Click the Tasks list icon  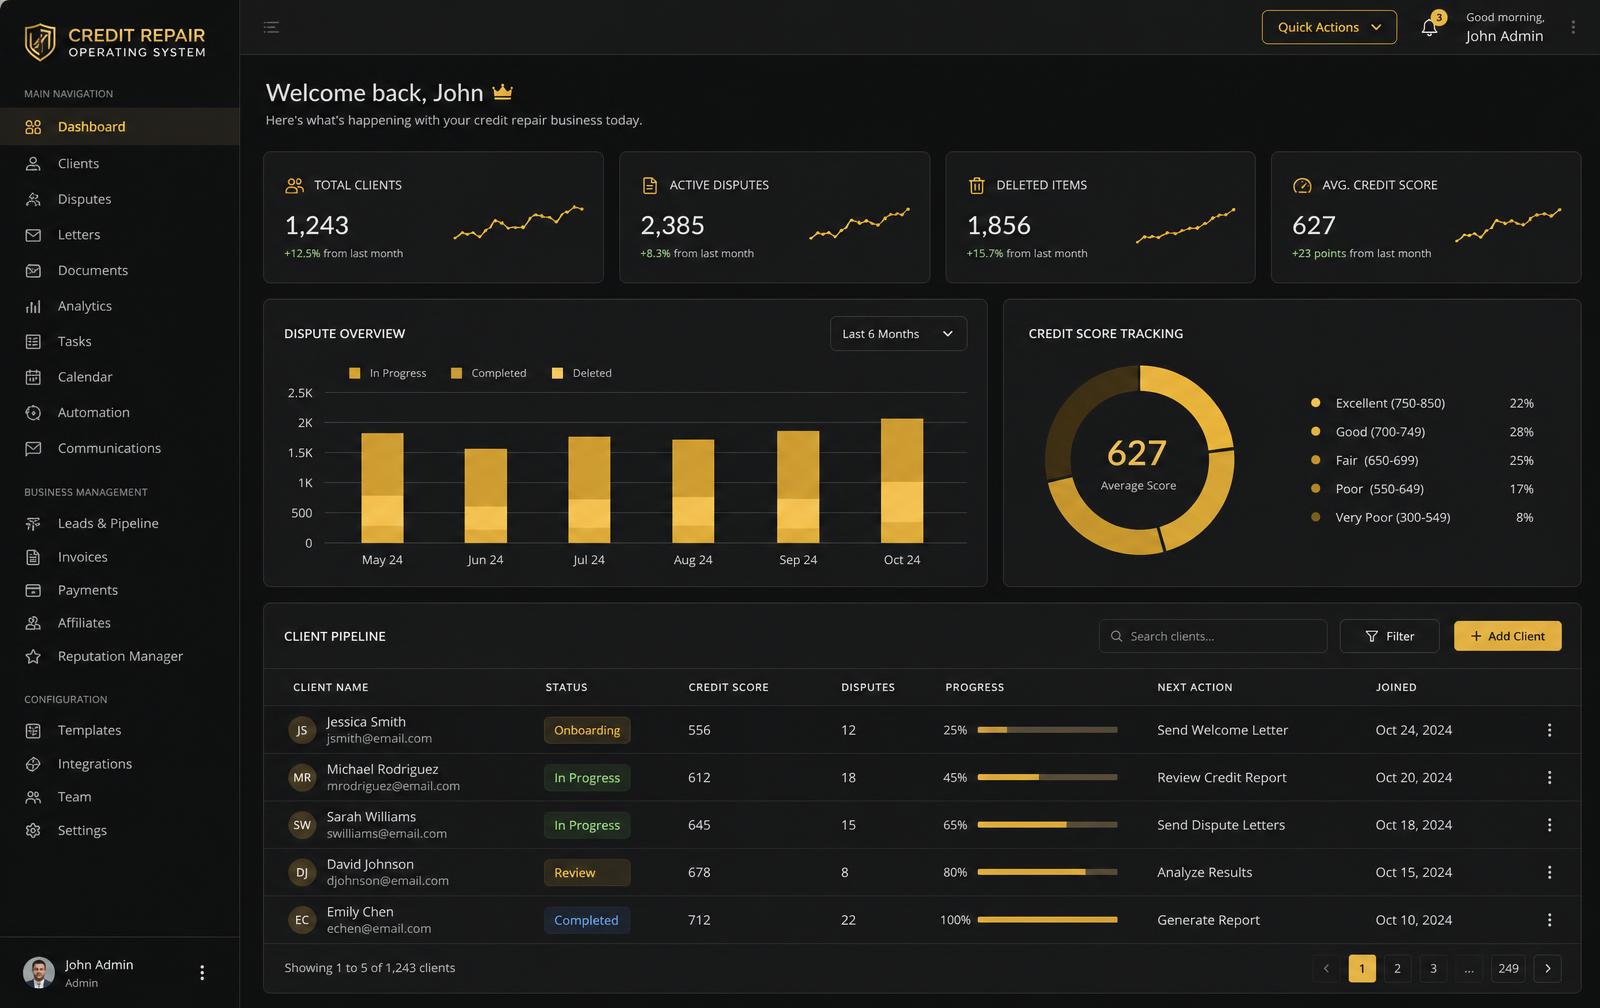point(33,341)
